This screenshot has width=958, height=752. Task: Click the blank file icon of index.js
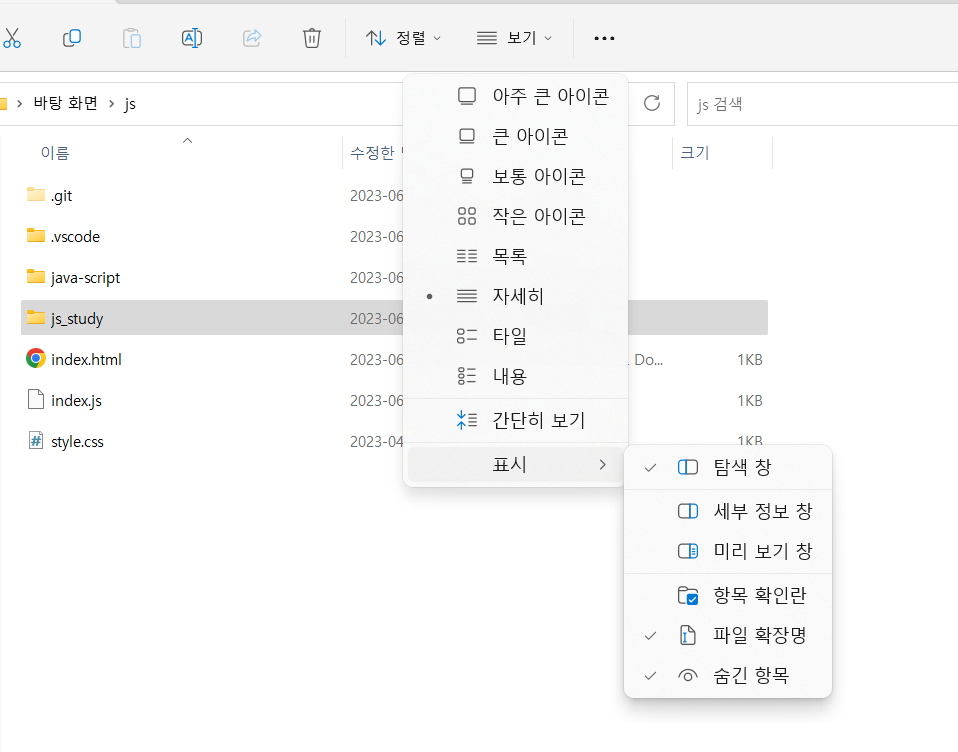point(36,399)
